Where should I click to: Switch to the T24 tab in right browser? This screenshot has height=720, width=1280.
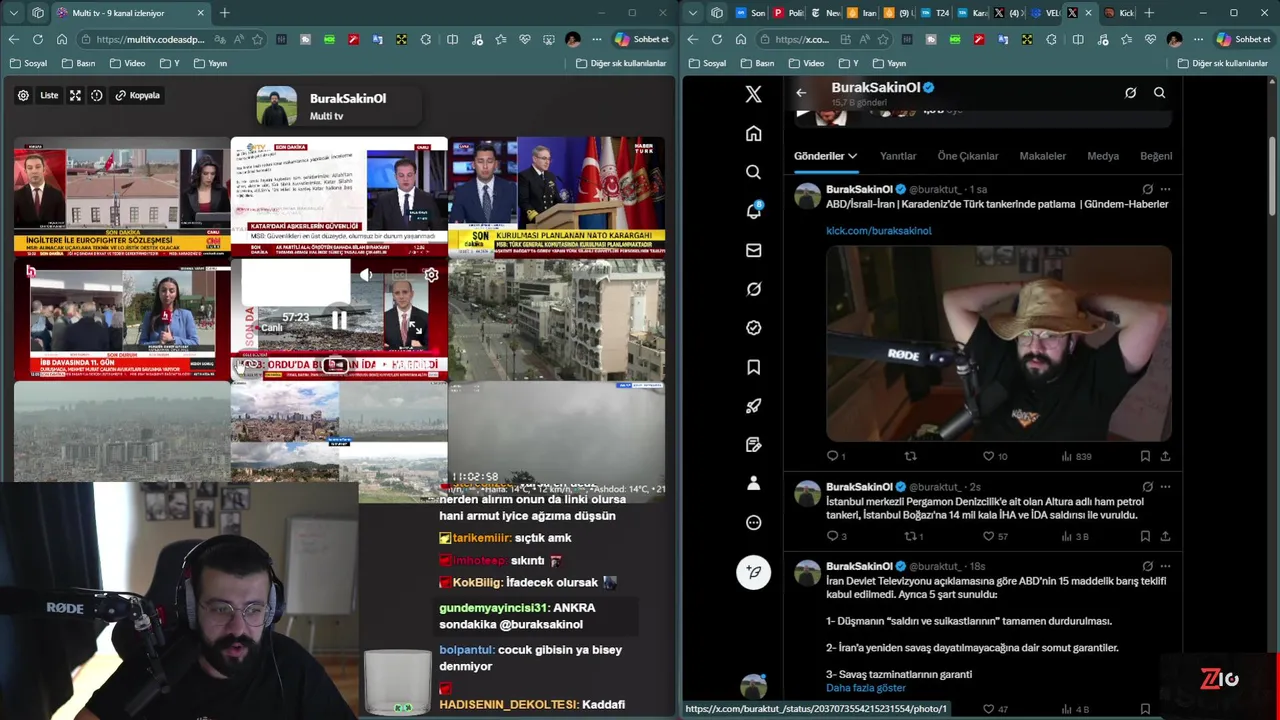(x=934, y=13)
